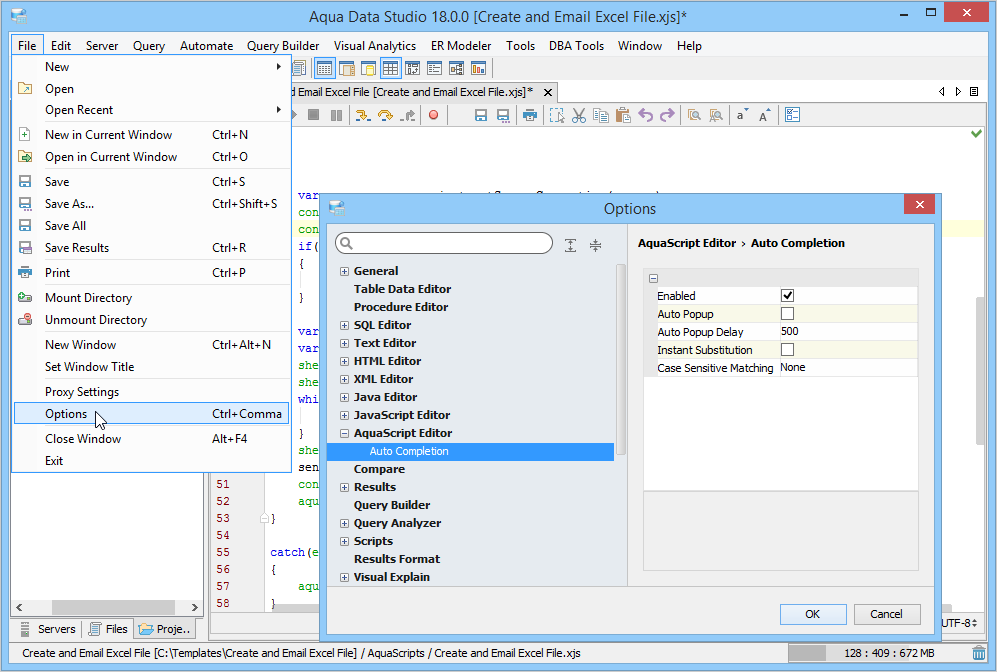Collapse the AquaScript Editor options node
The image size is (997, 672).
344,434
